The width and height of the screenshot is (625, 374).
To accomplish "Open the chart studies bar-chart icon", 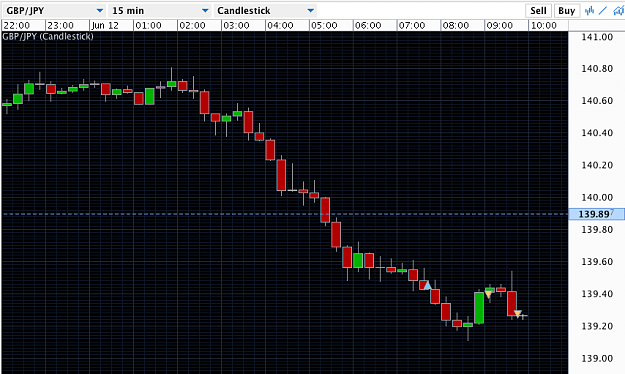I will click(589, 10).
